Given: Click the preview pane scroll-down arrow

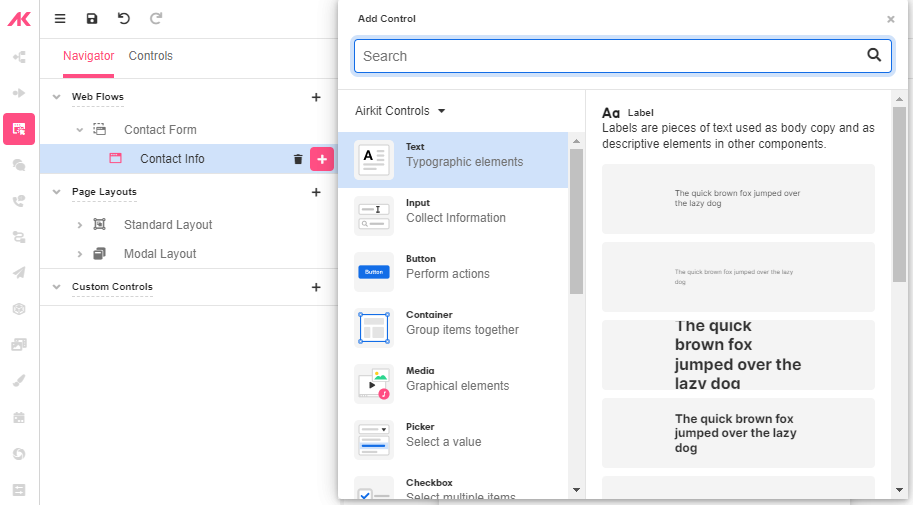Looking at the screenshot, I should pos(899,490).
